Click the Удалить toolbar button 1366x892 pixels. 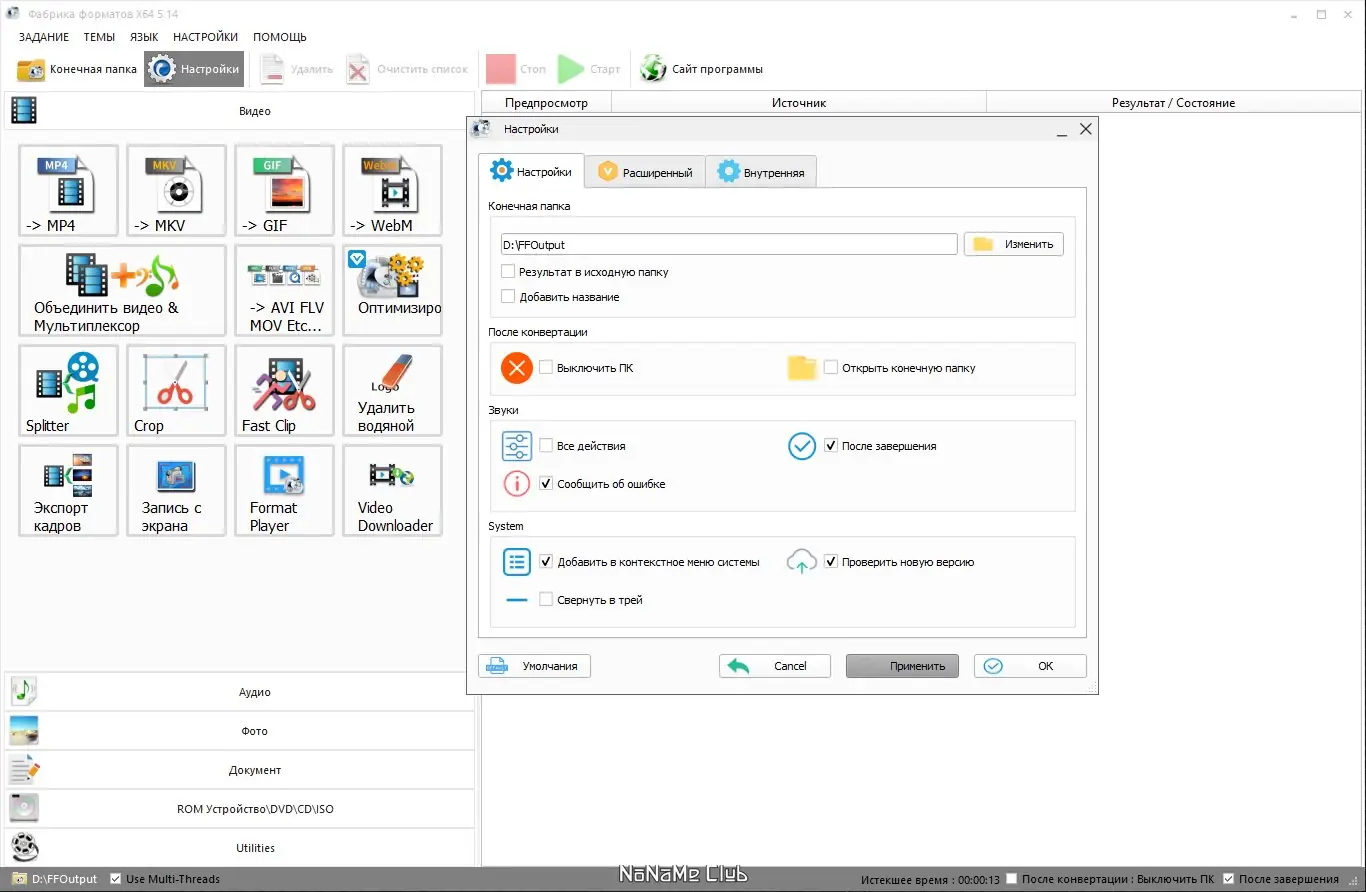coord(296,69)
